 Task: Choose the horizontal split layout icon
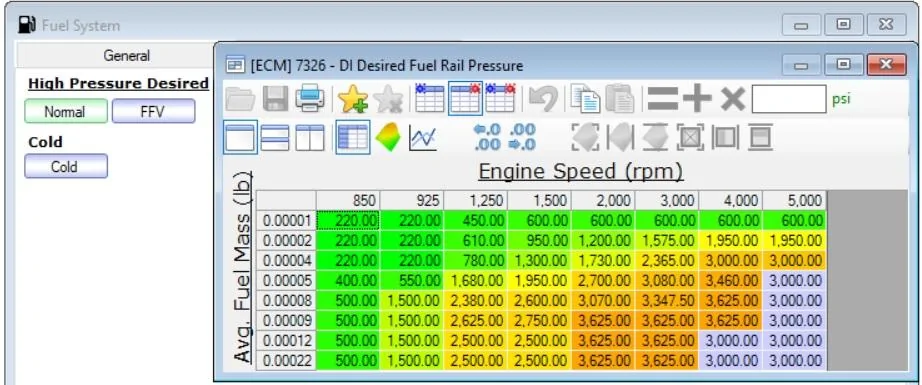coord(275,138)
